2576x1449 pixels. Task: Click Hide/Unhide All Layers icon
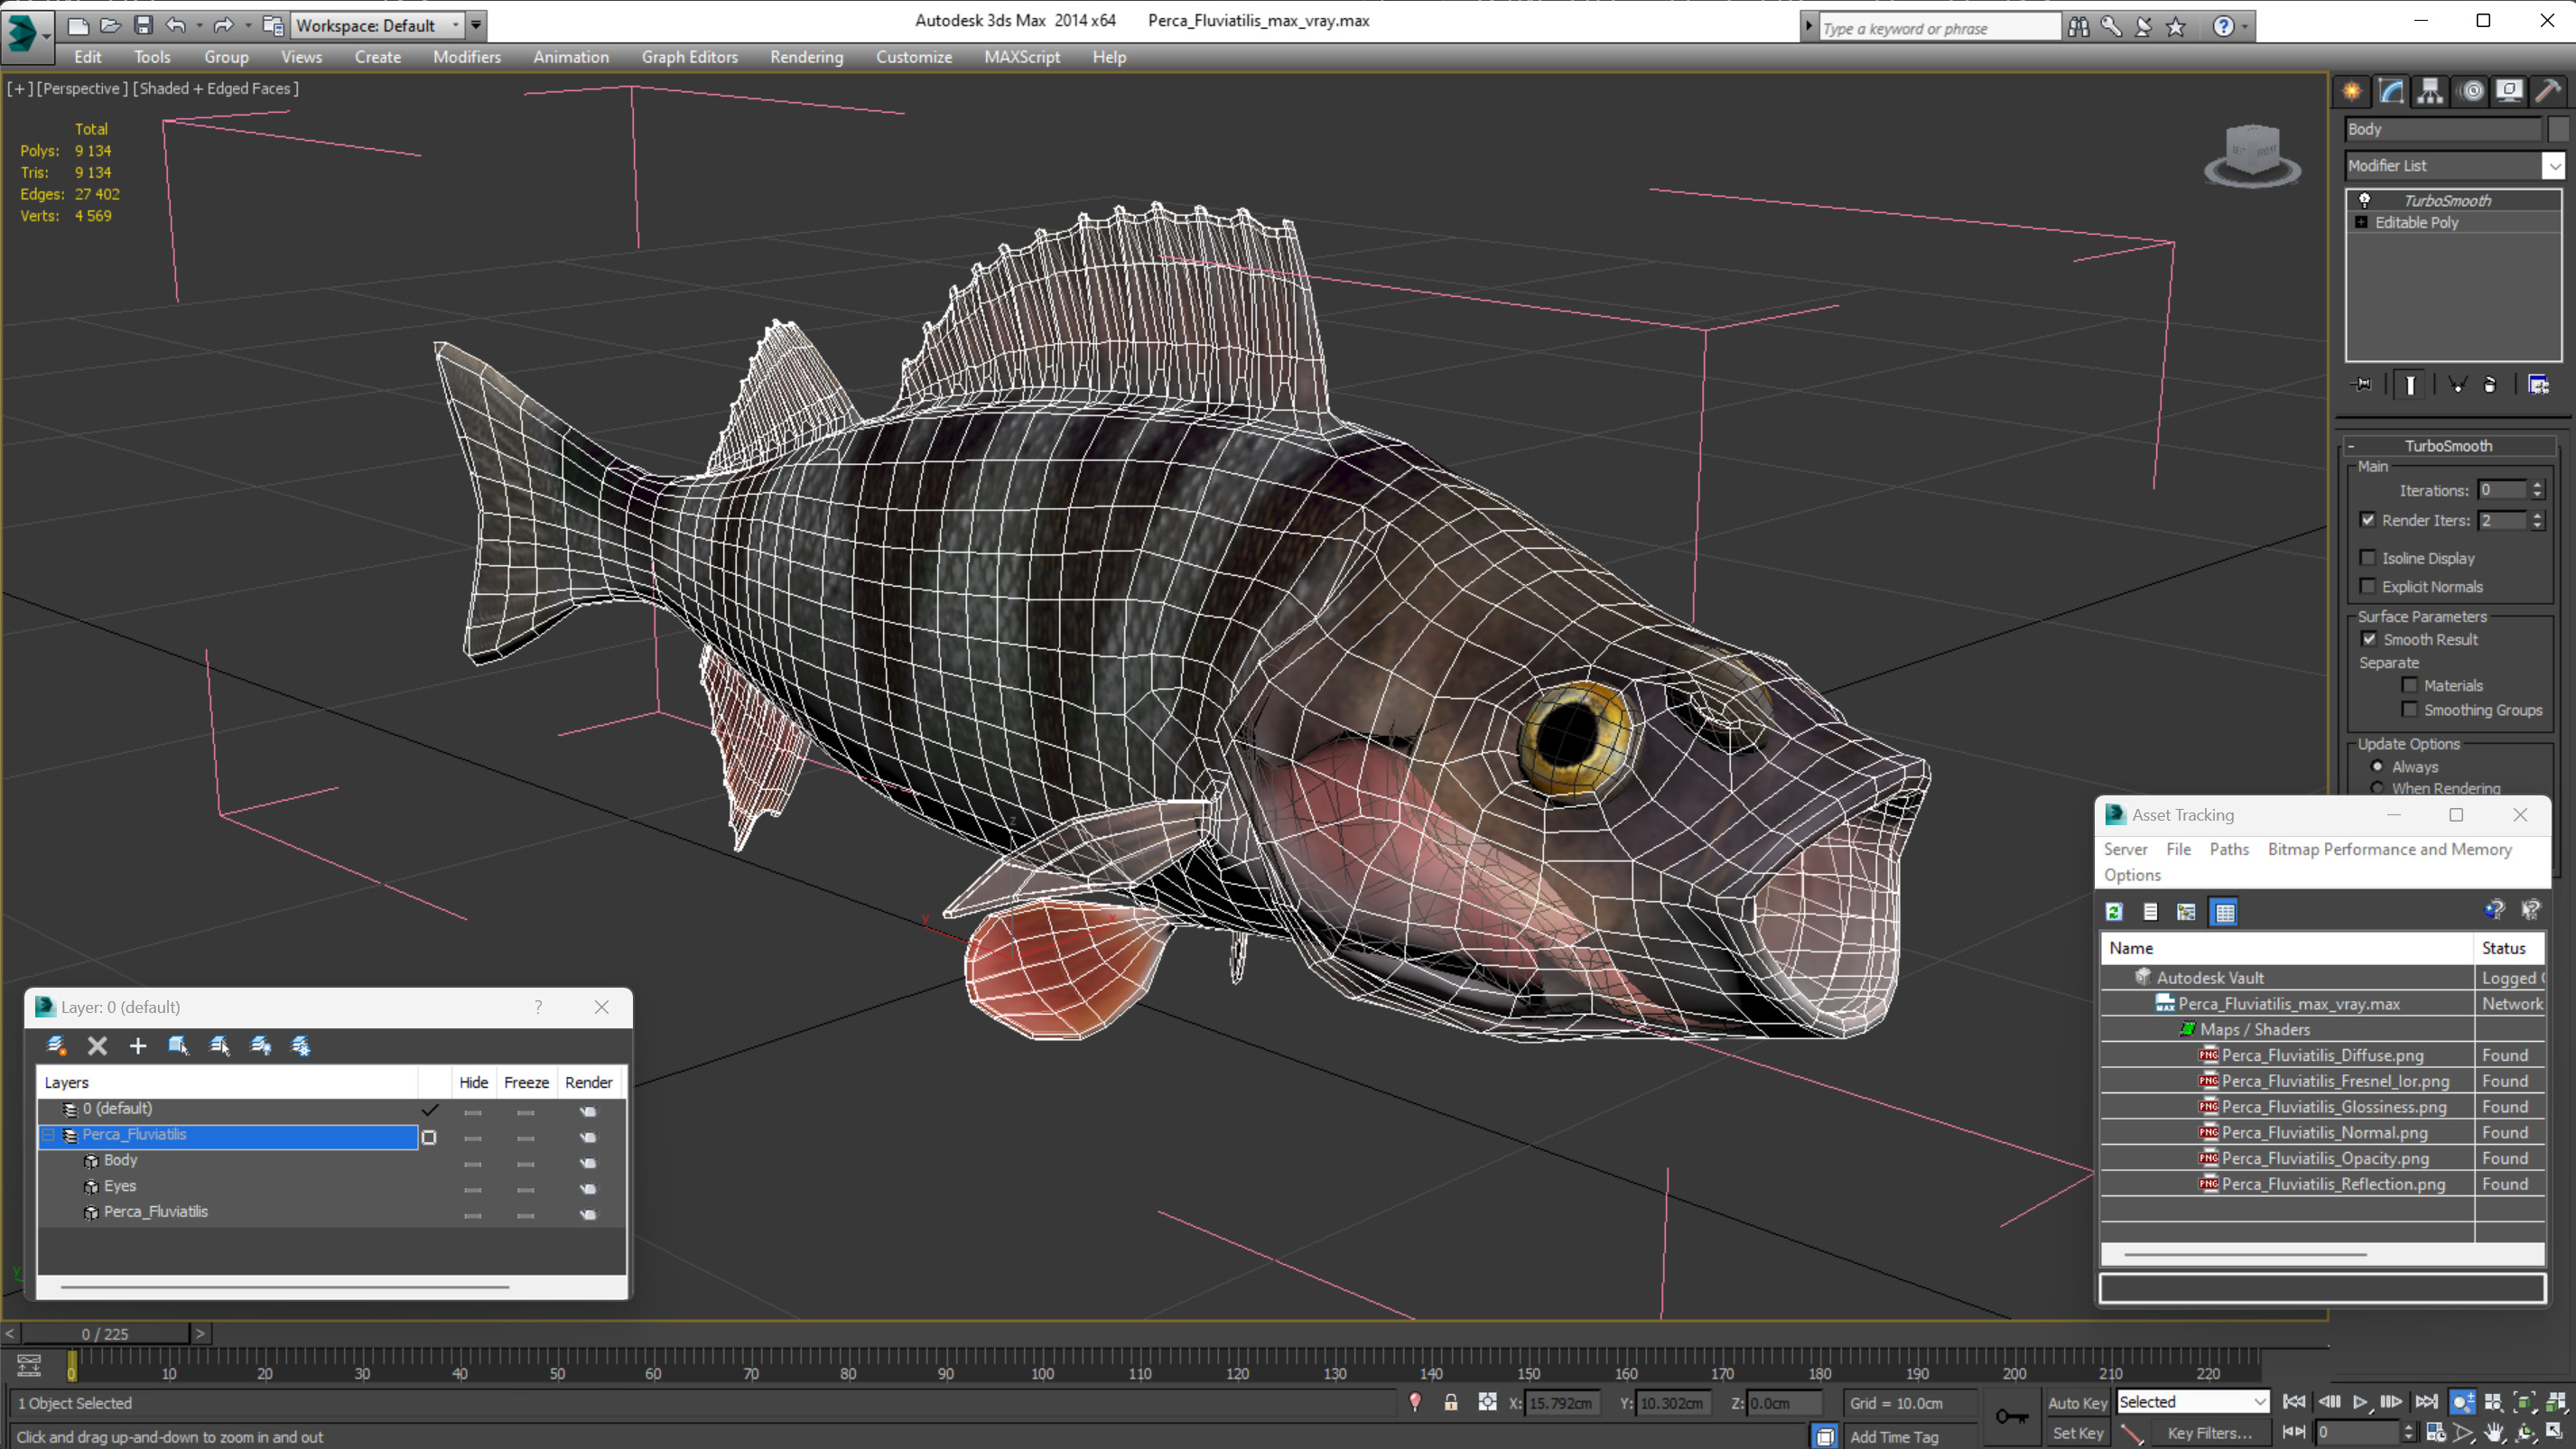tap(260, 1045)
